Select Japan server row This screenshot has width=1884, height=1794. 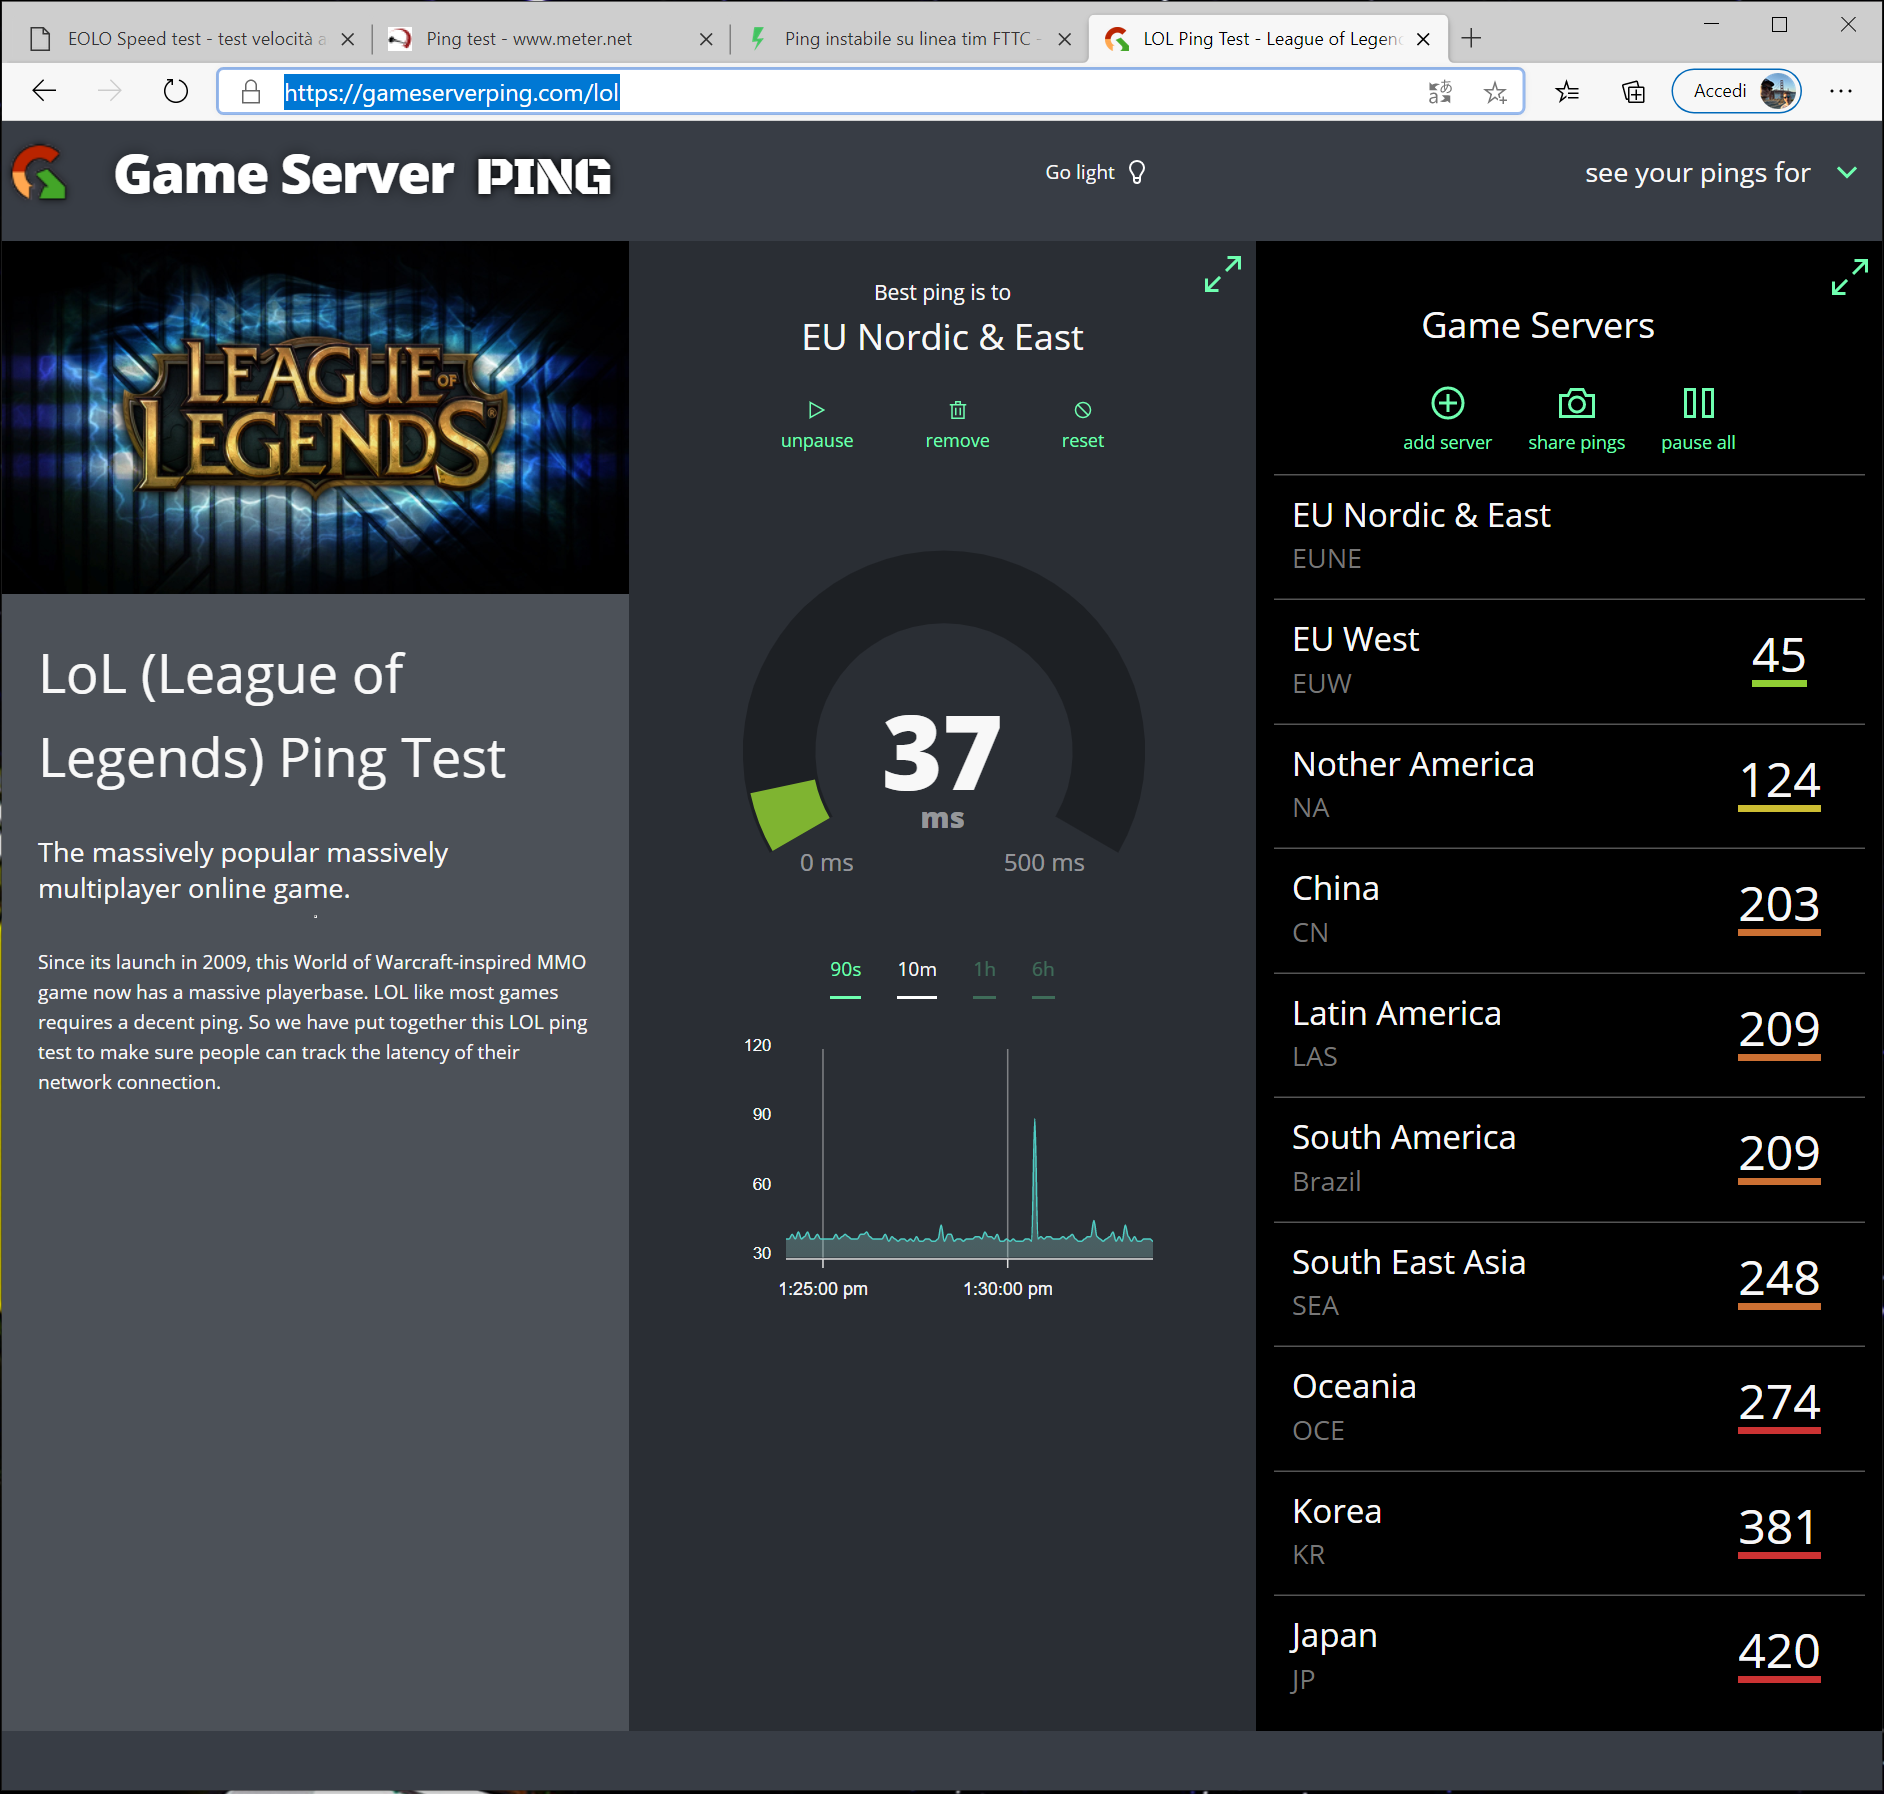[x=1569, y=1658]
